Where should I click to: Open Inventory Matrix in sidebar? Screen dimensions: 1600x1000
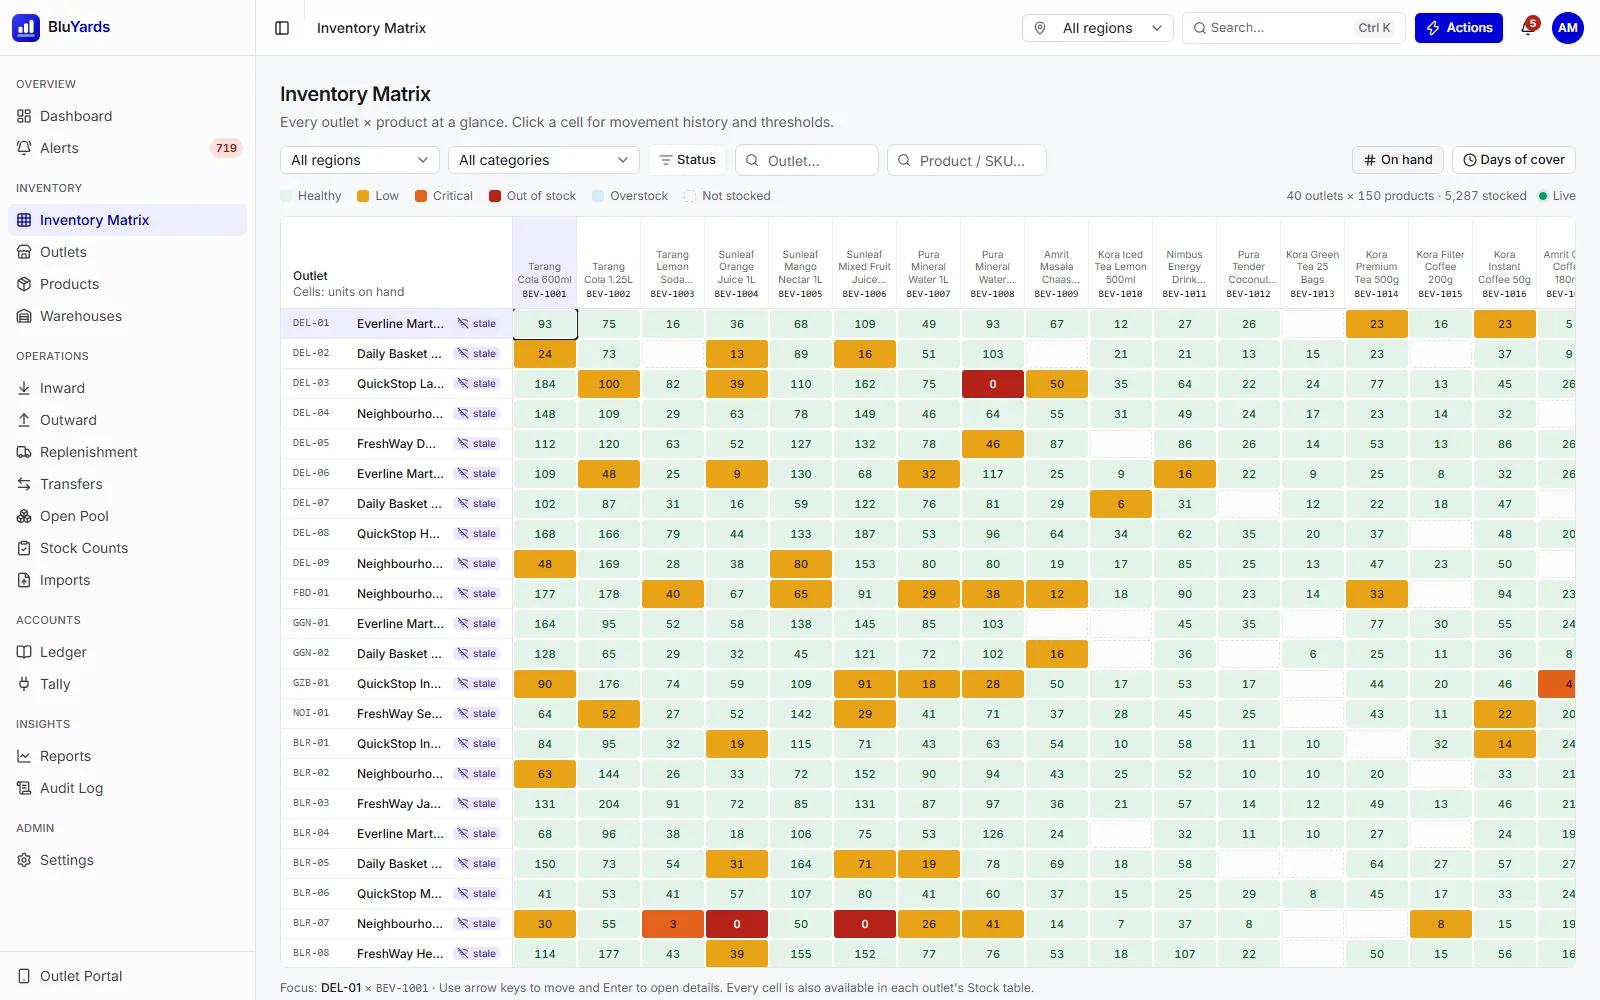127,220
